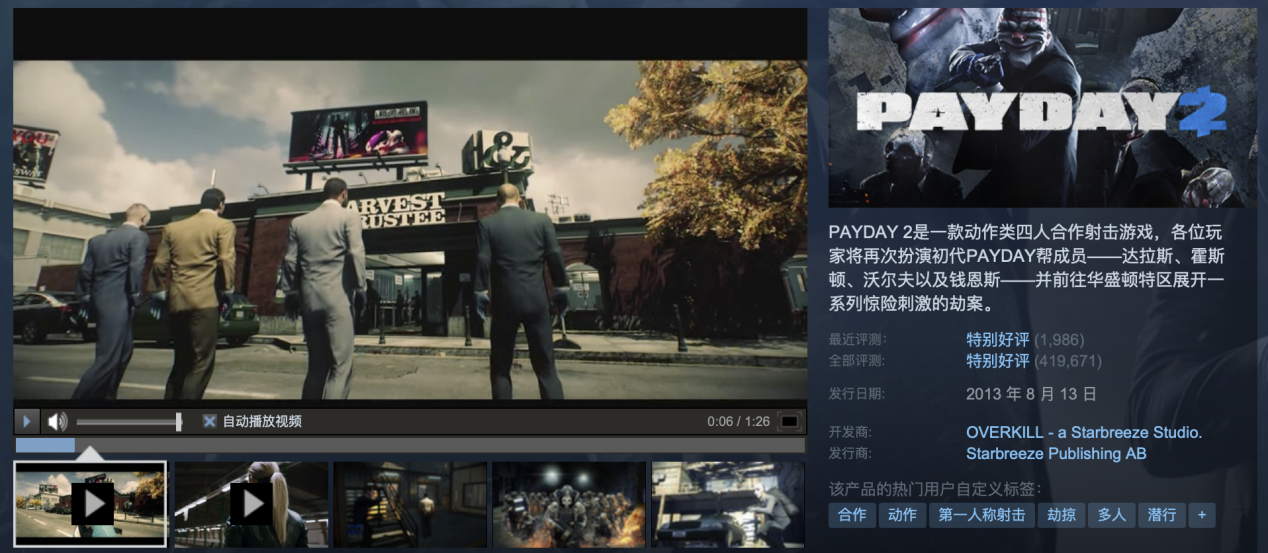1268x553 pixels.
Task: Click the 合作 tag
Action: [x=852, y=515]
